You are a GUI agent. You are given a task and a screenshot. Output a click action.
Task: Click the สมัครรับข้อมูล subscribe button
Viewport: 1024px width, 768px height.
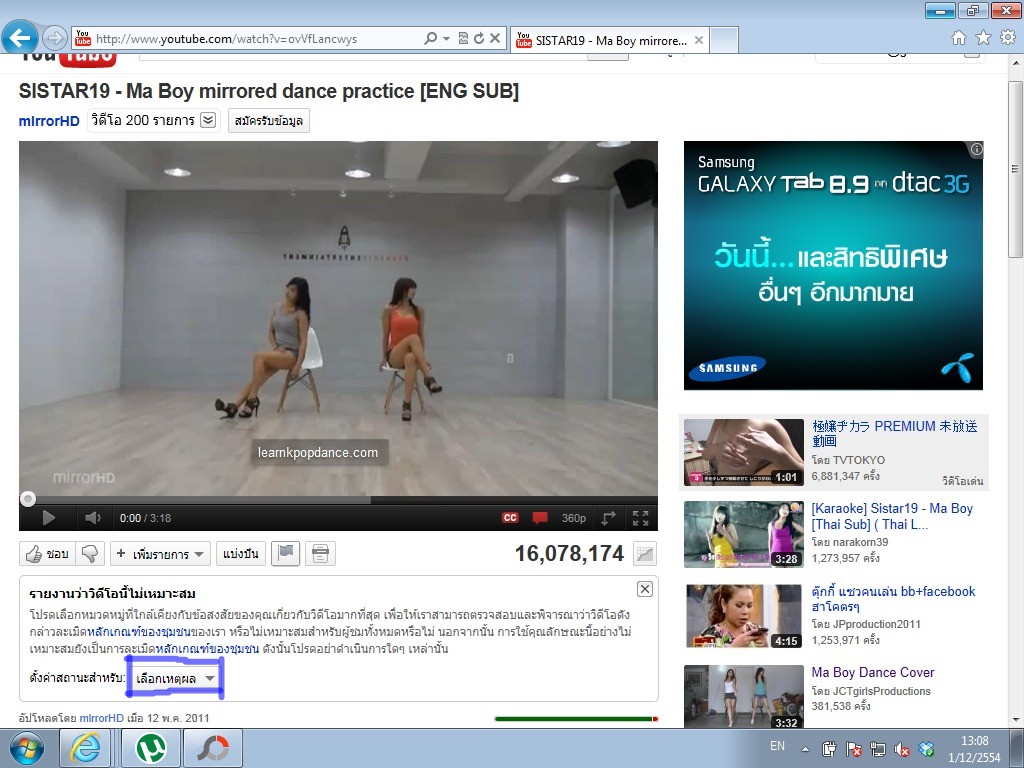(x=268, y=121)
